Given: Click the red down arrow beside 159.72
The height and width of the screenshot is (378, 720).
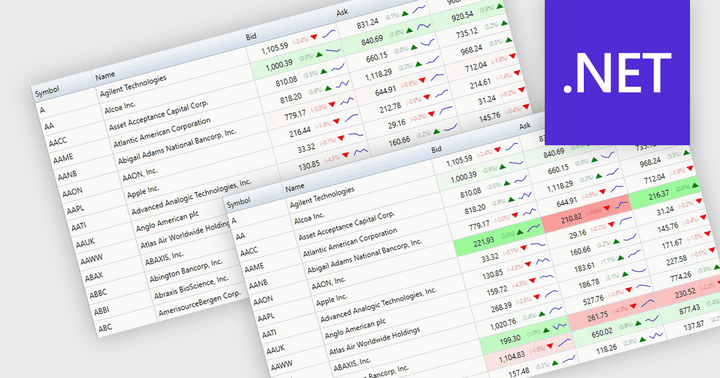Looking at the screenshot, I should (x=533, y=281).
